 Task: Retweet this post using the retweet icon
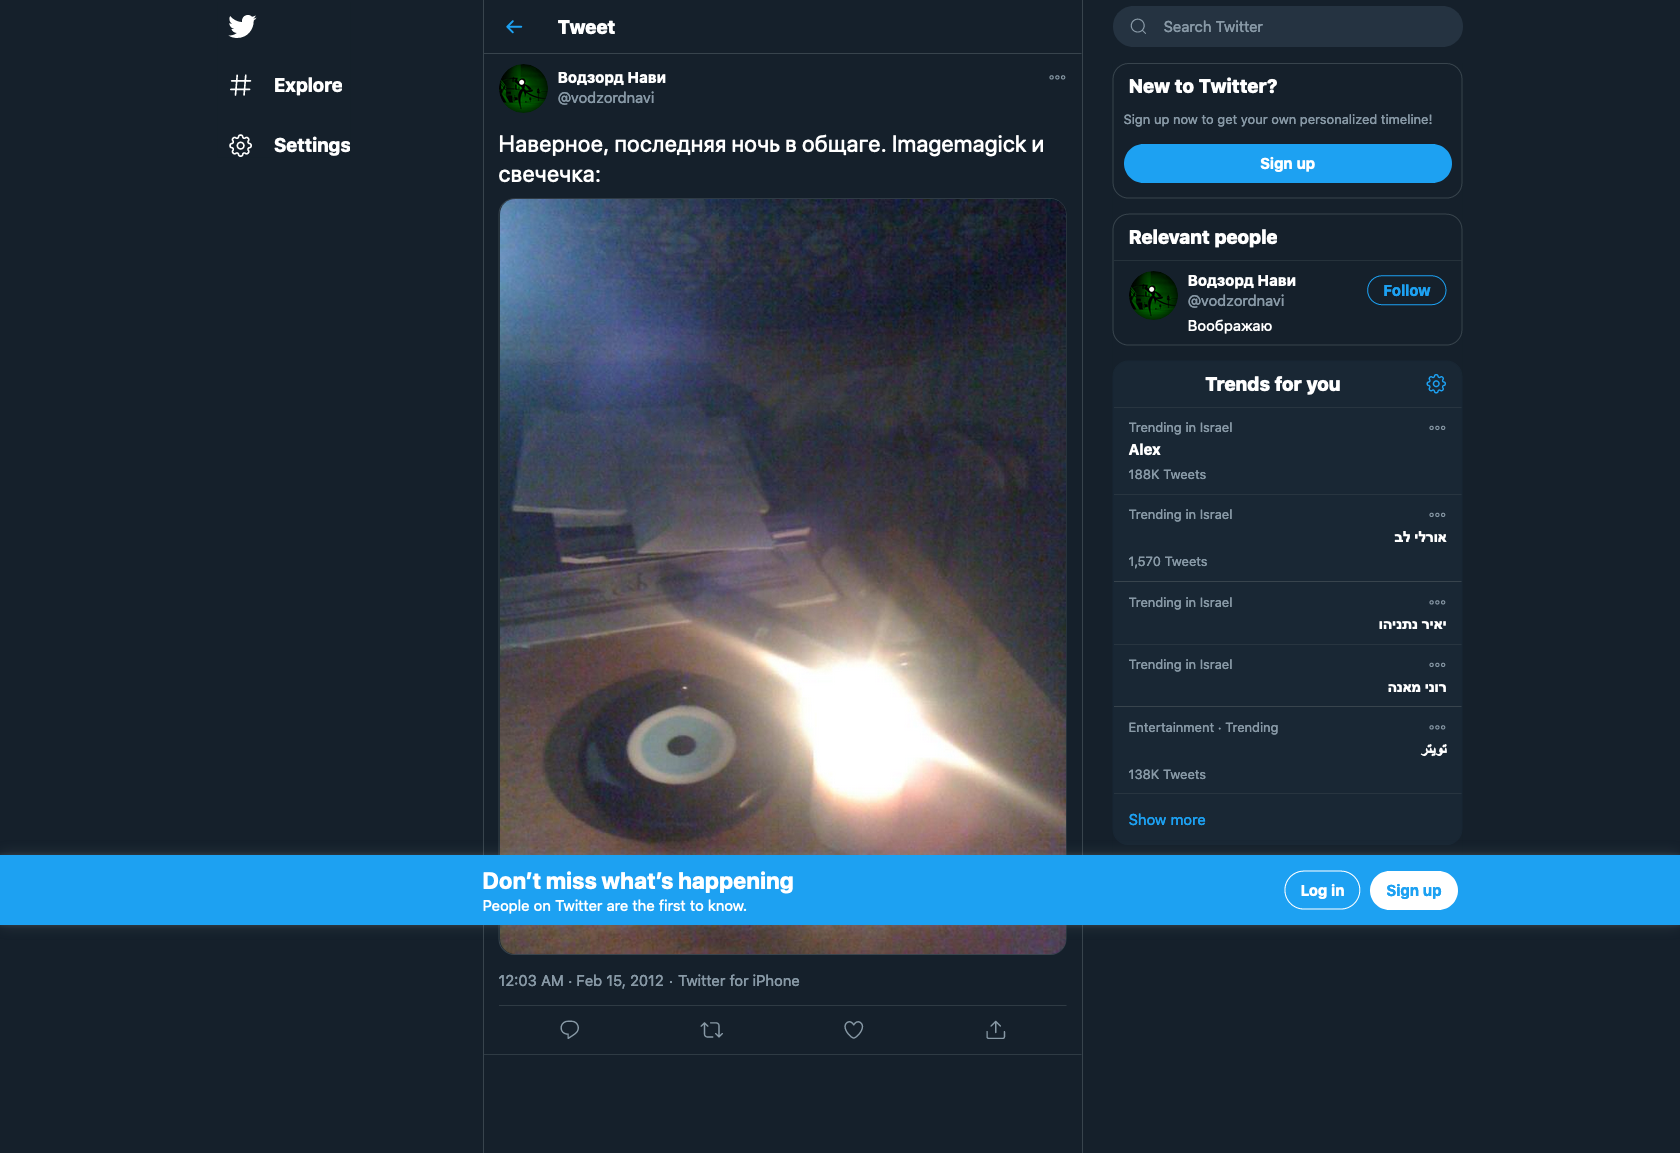click(x=711, y=1030)
